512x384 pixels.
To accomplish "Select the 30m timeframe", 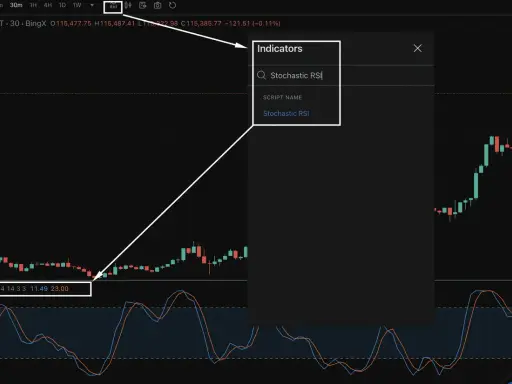I will pos(16,5).
